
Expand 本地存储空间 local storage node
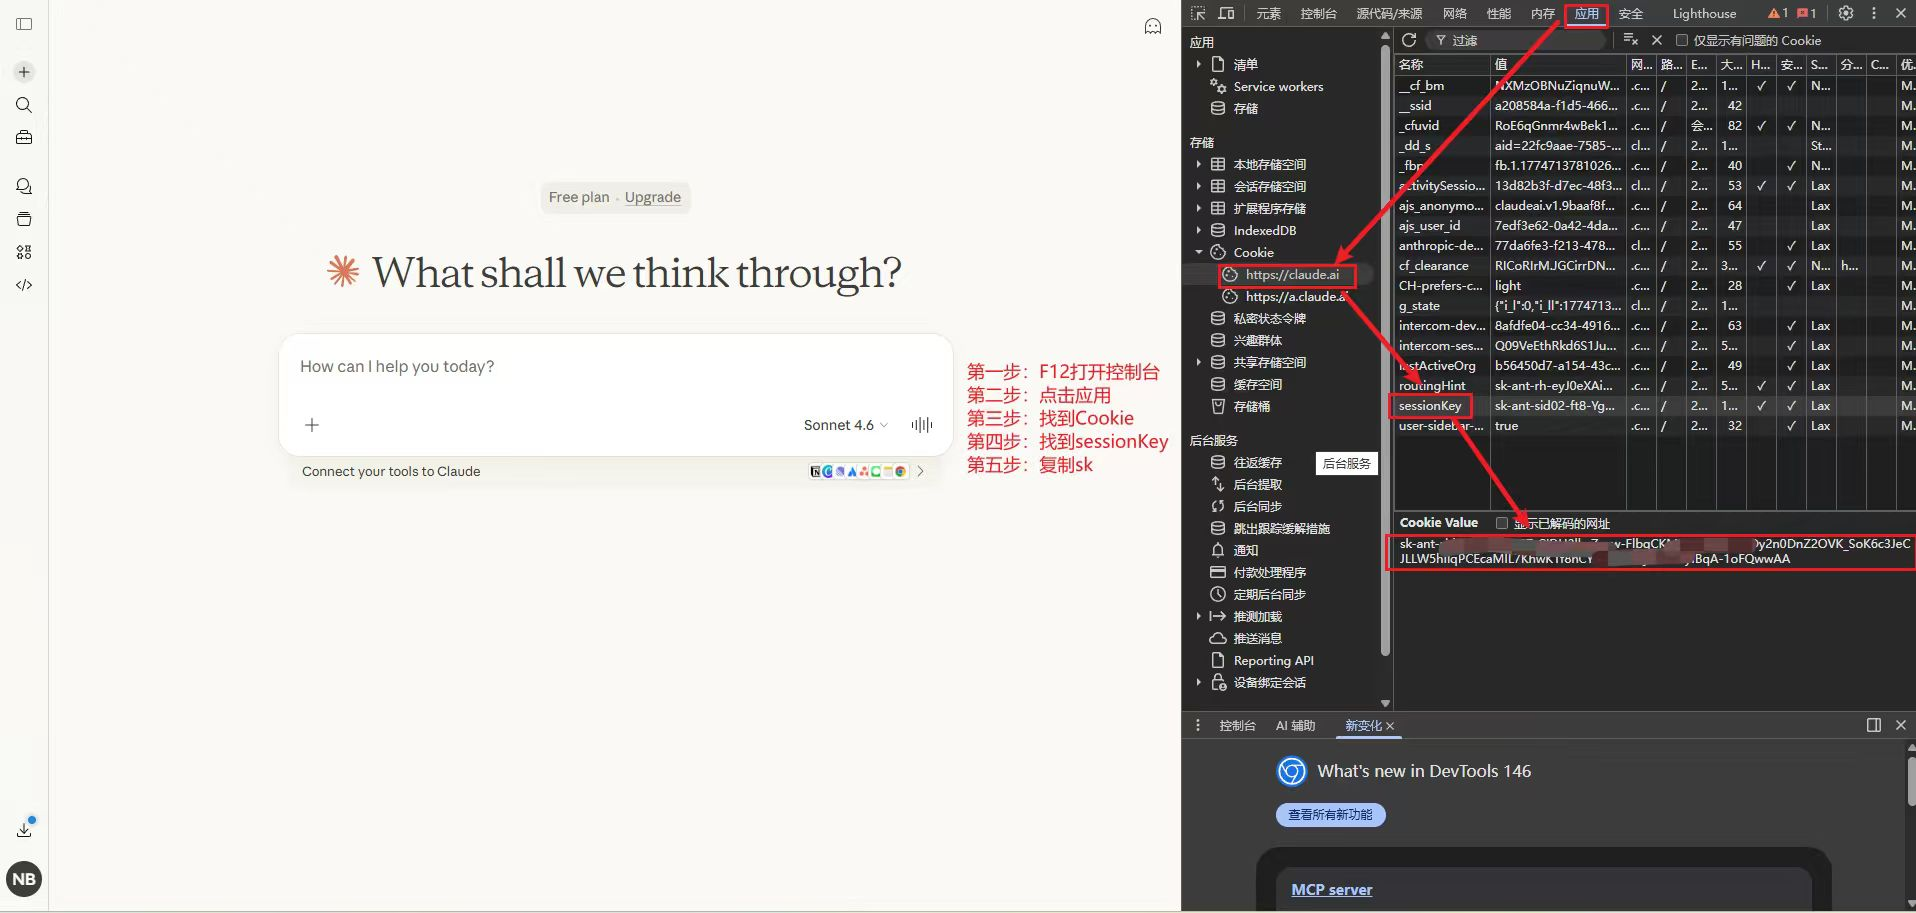1198,164
